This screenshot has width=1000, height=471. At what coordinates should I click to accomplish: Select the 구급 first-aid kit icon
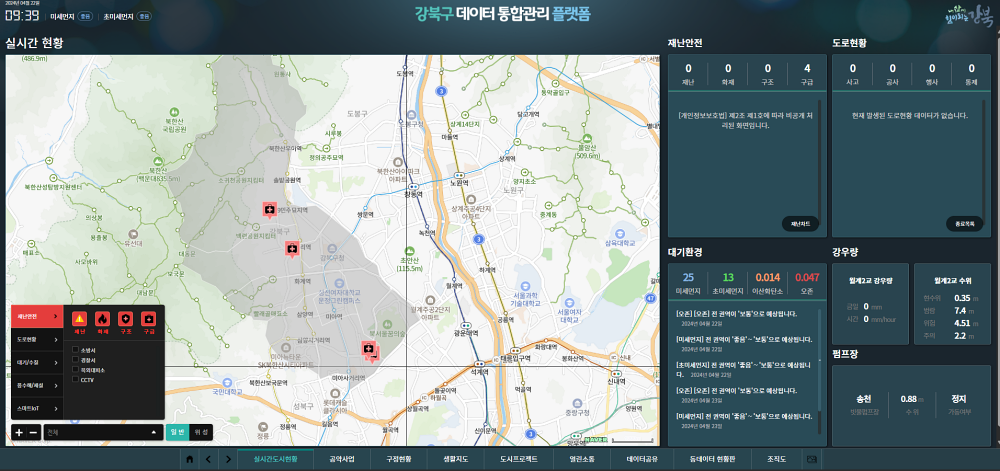click(148, 319)
